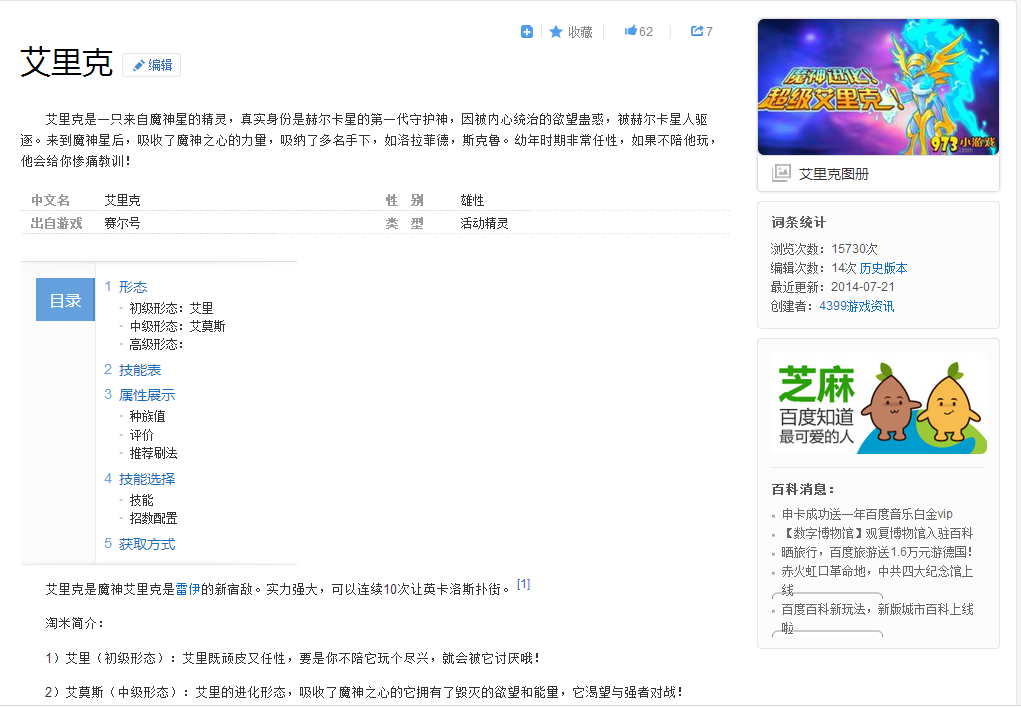Click the pencil 编辑 button
Image resolution: width=1021 pixels, height=707 pixels.
[x=152, y=65]
